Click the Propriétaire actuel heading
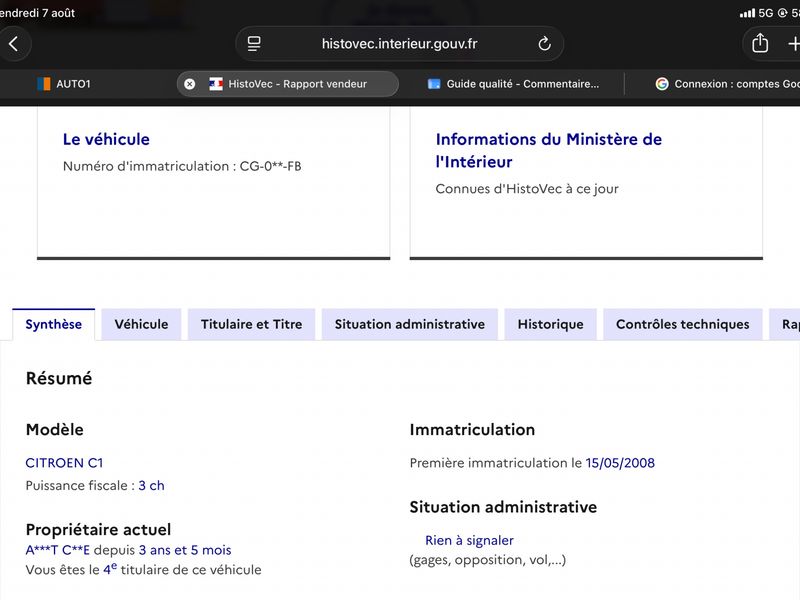 [98, 530]
